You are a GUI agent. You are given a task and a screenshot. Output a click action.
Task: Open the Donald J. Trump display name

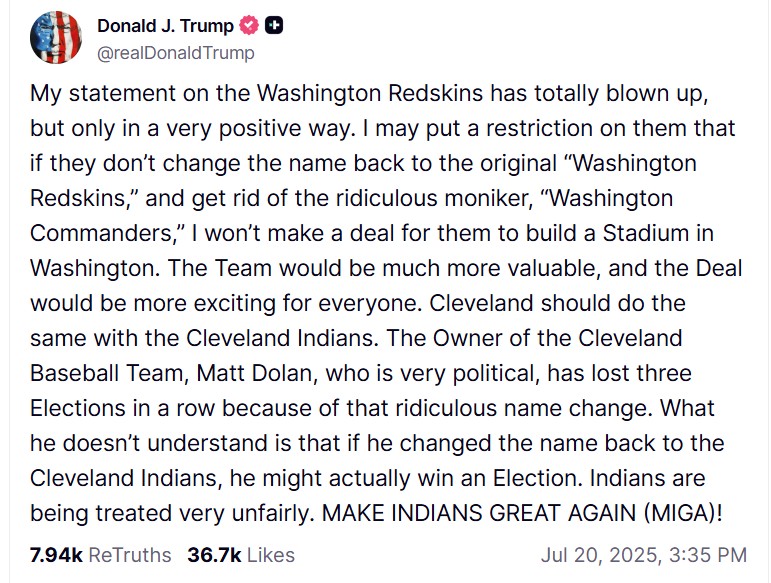click(x=165, y=26)
